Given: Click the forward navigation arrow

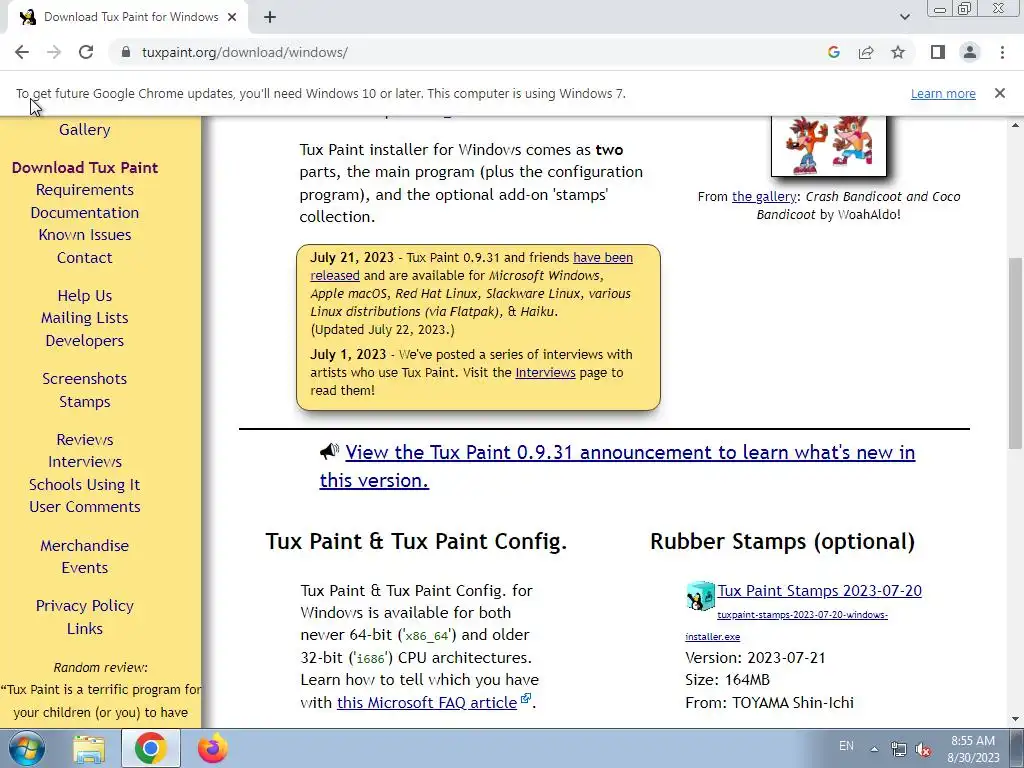Looking at the screenshot, I should 54,52.
